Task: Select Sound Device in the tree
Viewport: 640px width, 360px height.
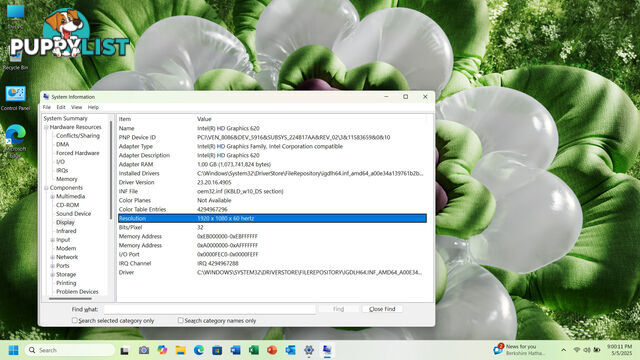Action: tap(73, 213)
